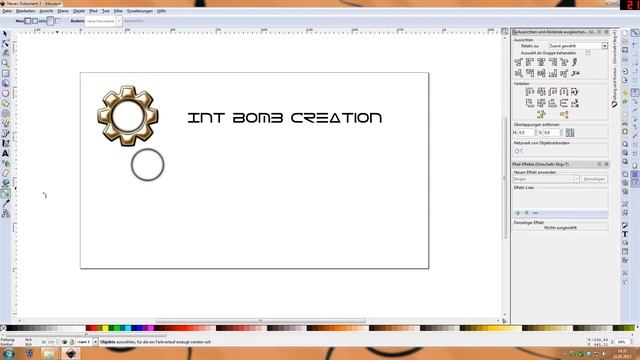Open the Datei menu
640x360 pixels.
click(7, 11)
